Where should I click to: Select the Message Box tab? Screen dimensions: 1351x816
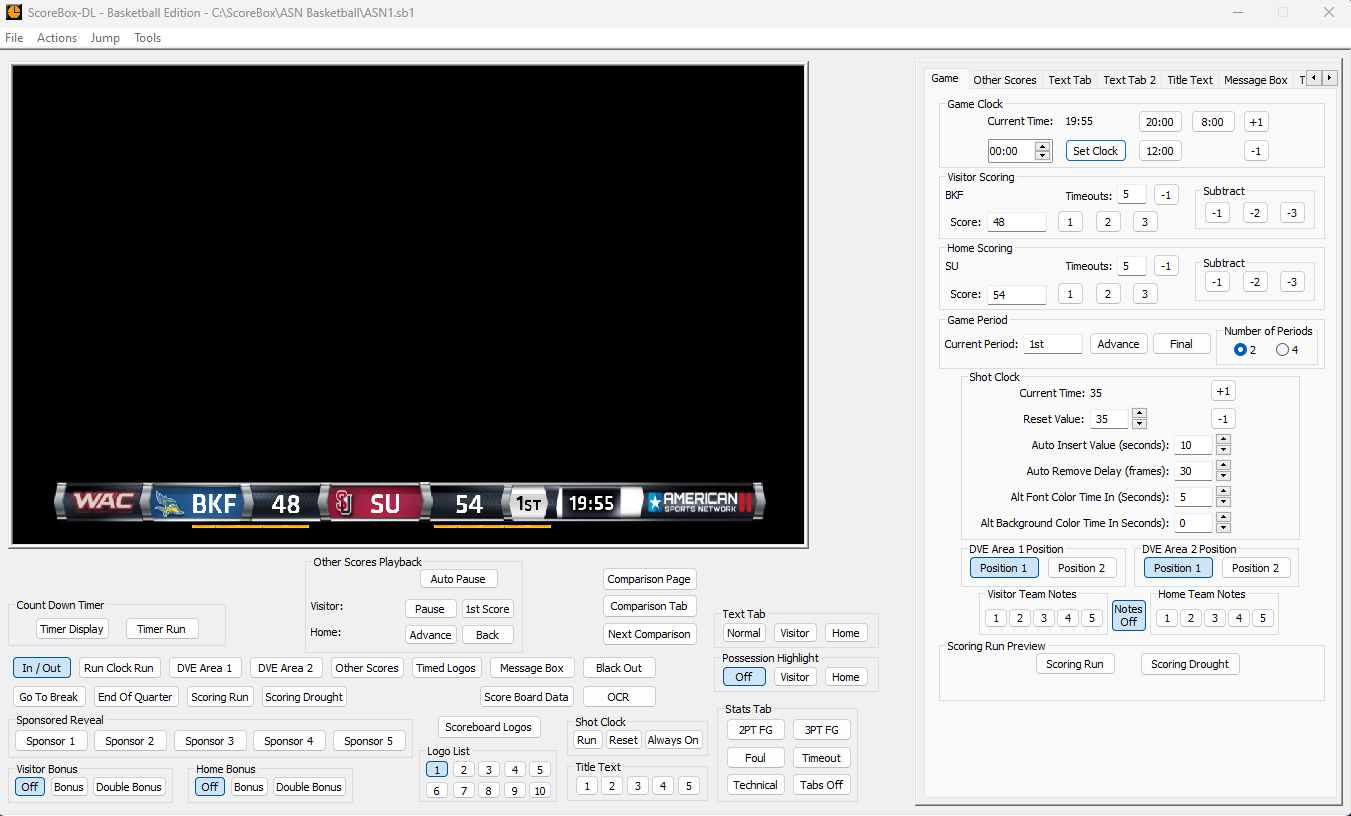click(x=1256, y=80)
